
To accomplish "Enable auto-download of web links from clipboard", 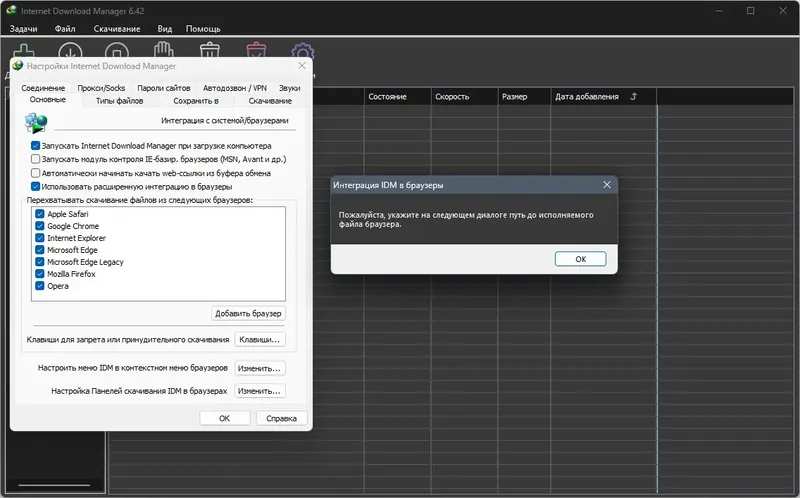I will [36, 173].
